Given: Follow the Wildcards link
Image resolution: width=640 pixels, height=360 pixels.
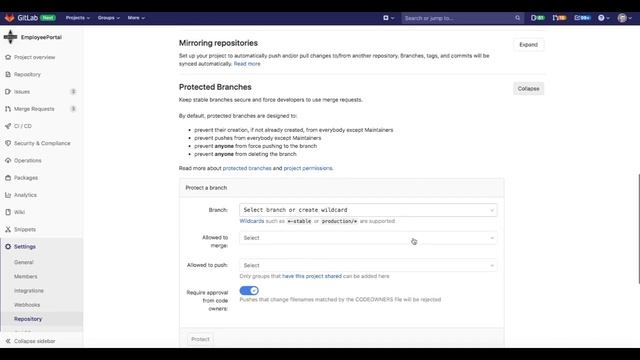Looking at the screenshot, I should point(252,221).
